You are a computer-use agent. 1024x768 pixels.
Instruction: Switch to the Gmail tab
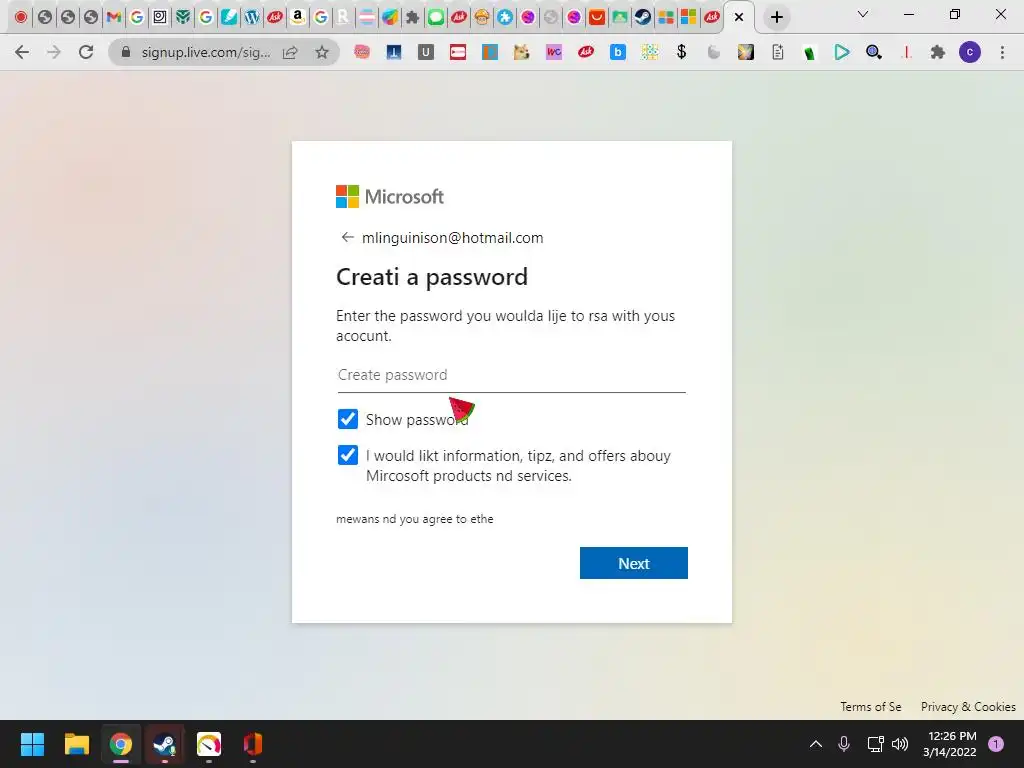point(114,17)
